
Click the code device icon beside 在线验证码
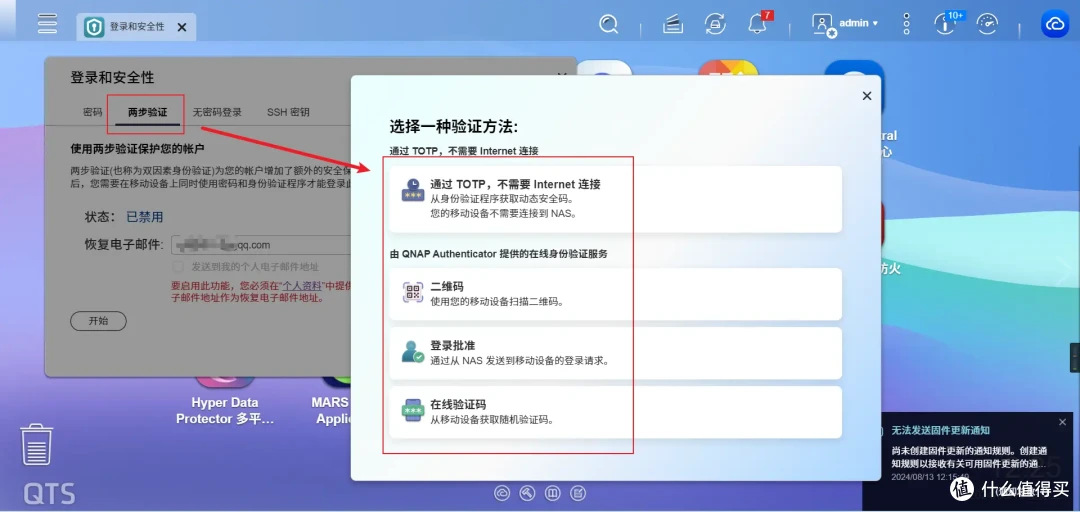click(413, 411)
